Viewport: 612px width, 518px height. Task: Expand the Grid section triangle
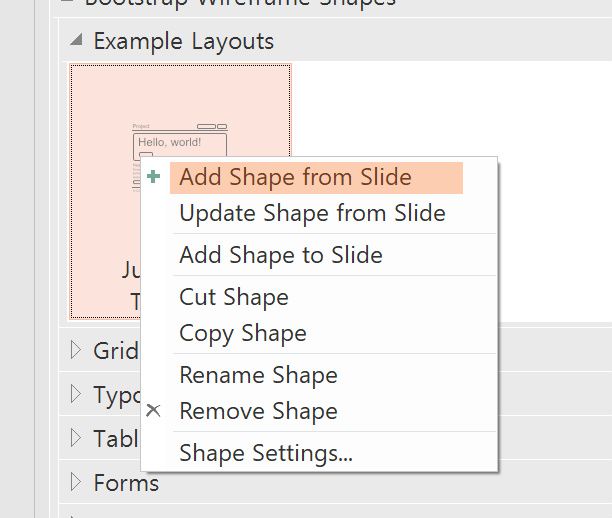click(76, 350)
